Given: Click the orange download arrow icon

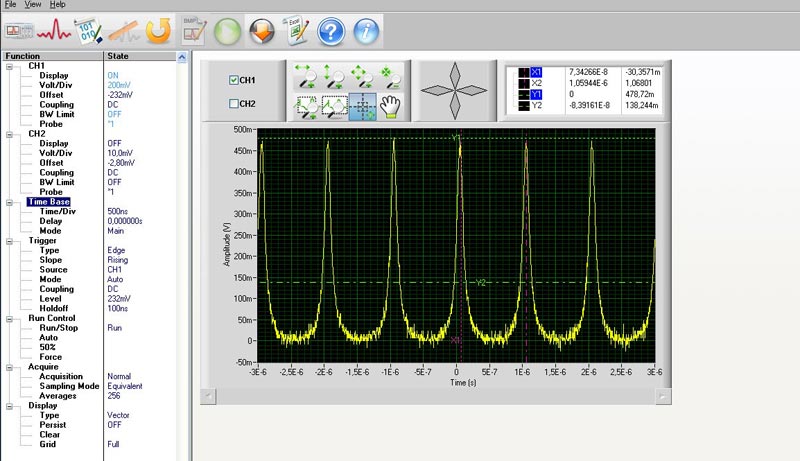Looking at the screenshot, I should [262, 32].
